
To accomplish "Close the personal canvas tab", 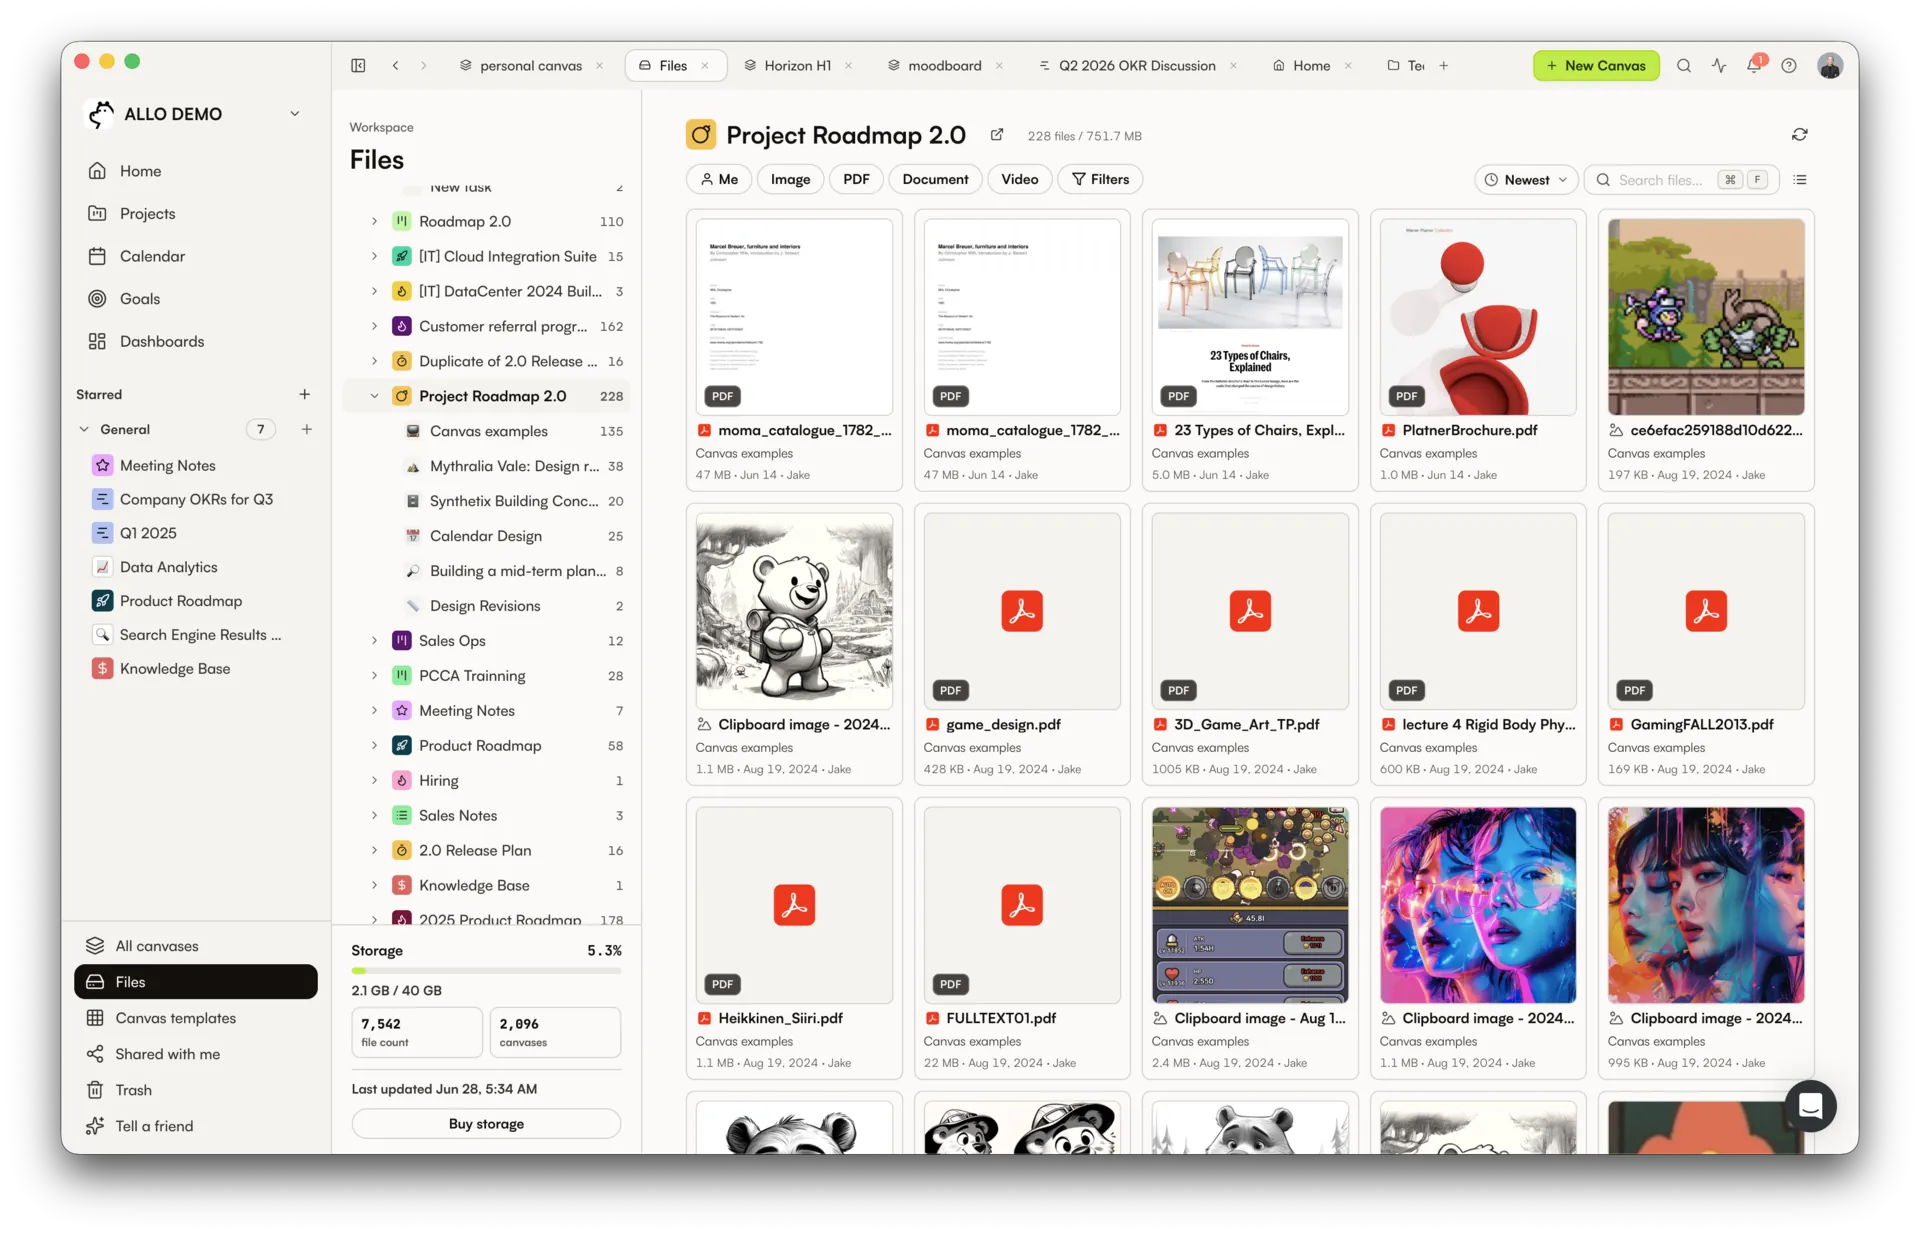I will 600,66.
